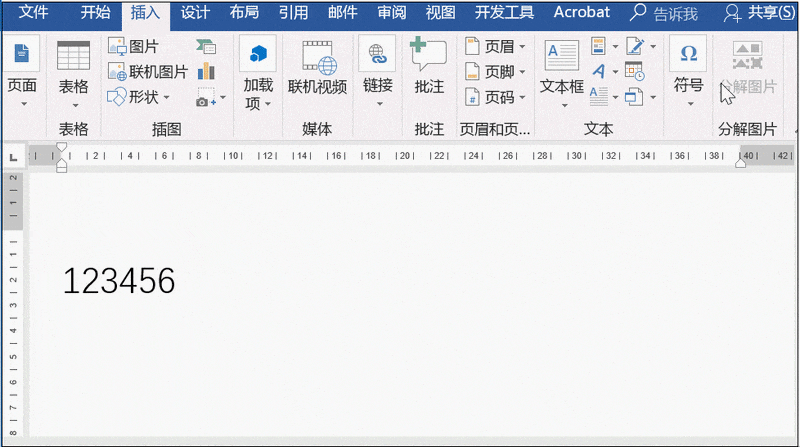Switch to the 布局 tab
This screenshot has width=800, height=447.
pyautogui.click(x=244, y=12)
